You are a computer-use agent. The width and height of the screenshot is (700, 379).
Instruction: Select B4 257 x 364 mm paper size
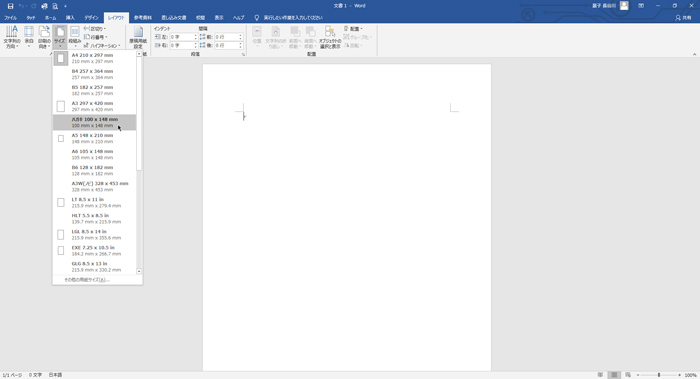click(94, 74)
